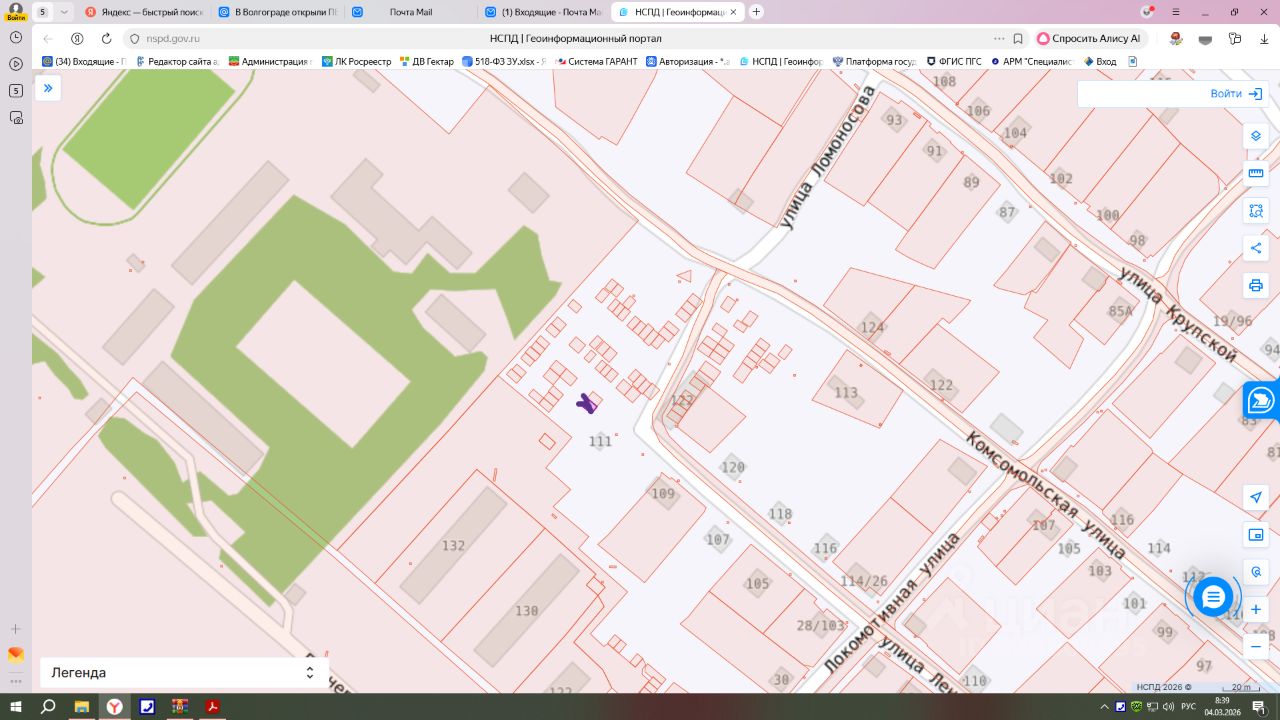Switch to the Почта Mail tab
The height and width of the screenshot is (720, 1280).
pos(410,12)
